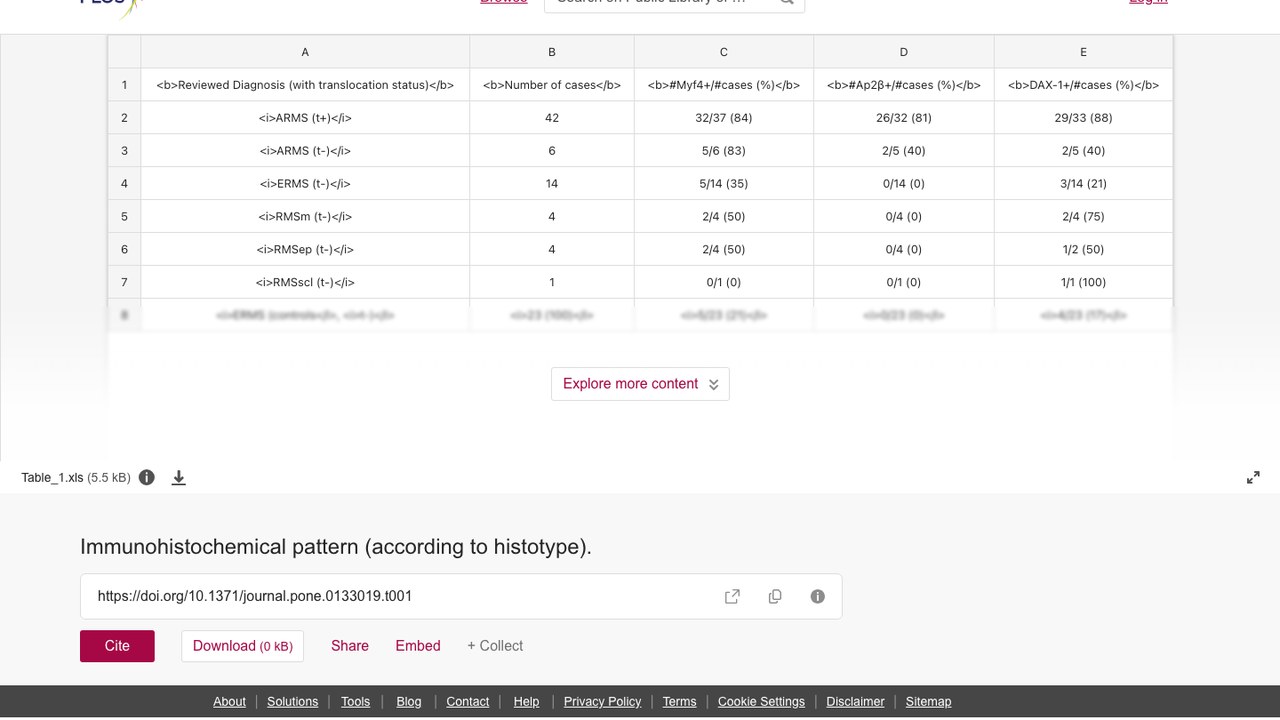Open the Tools footer link
1280x720 pixels.
pos(355,702)
